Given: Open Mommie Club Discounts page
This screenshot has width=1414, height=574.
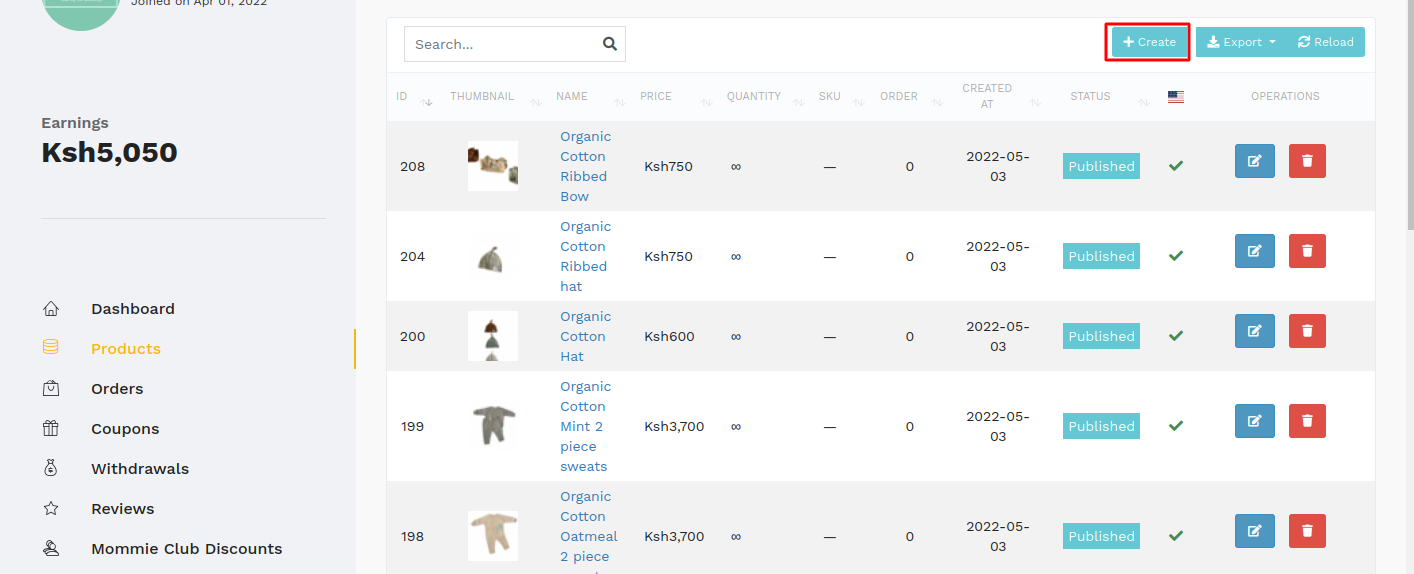Looking at the screenshot, I should tap(187, 549).
